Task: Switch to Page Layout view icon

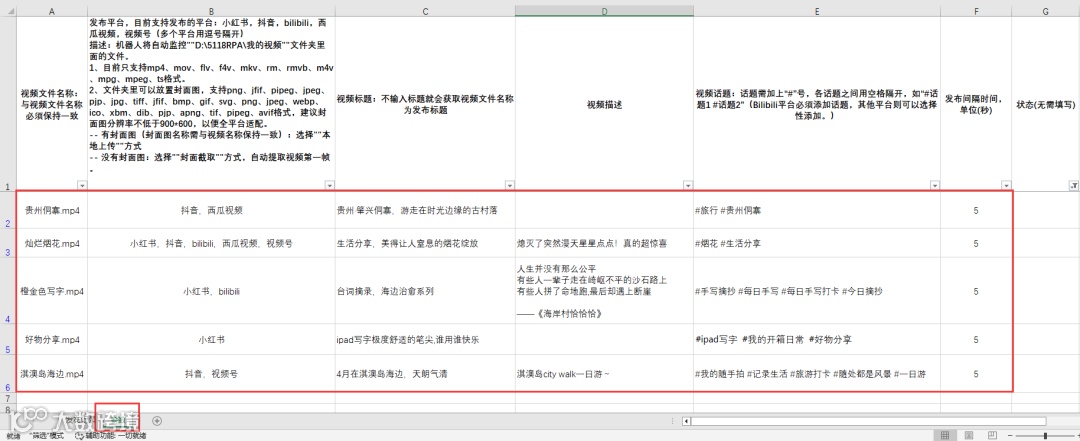Action: [x=969, y=435]
